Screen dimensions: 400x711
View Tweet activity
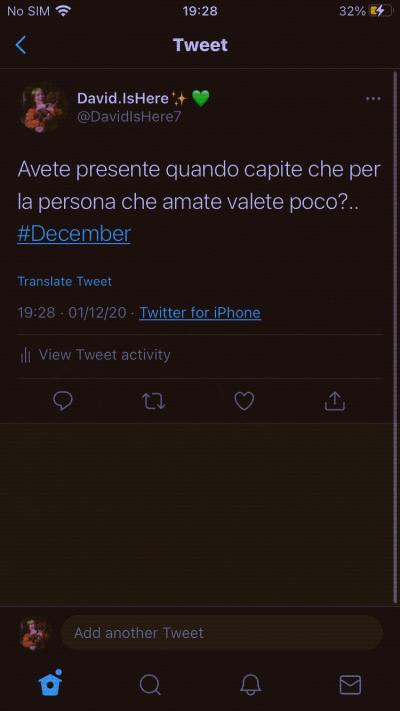pyautogui.click(x=105, y=355)
